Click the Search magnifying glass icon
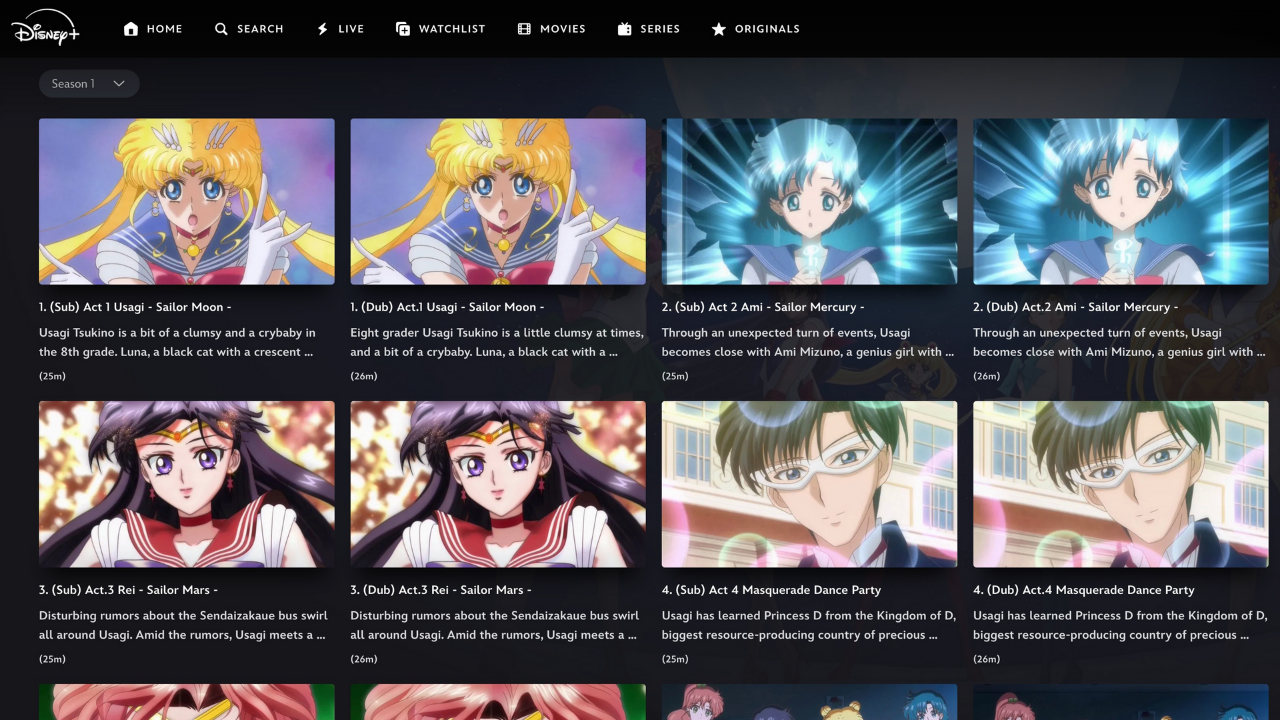The image size is (1280, 720). pyautogui.click(x=222, y=29)
